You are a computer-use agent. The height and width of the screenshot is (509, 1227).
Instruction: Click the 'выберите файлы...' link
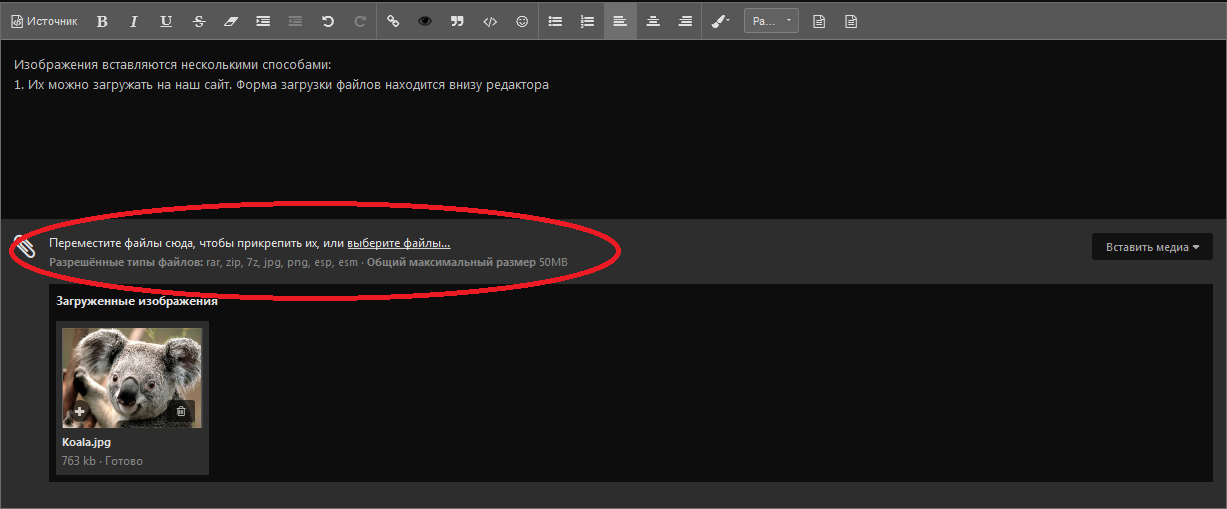[398, 243]
